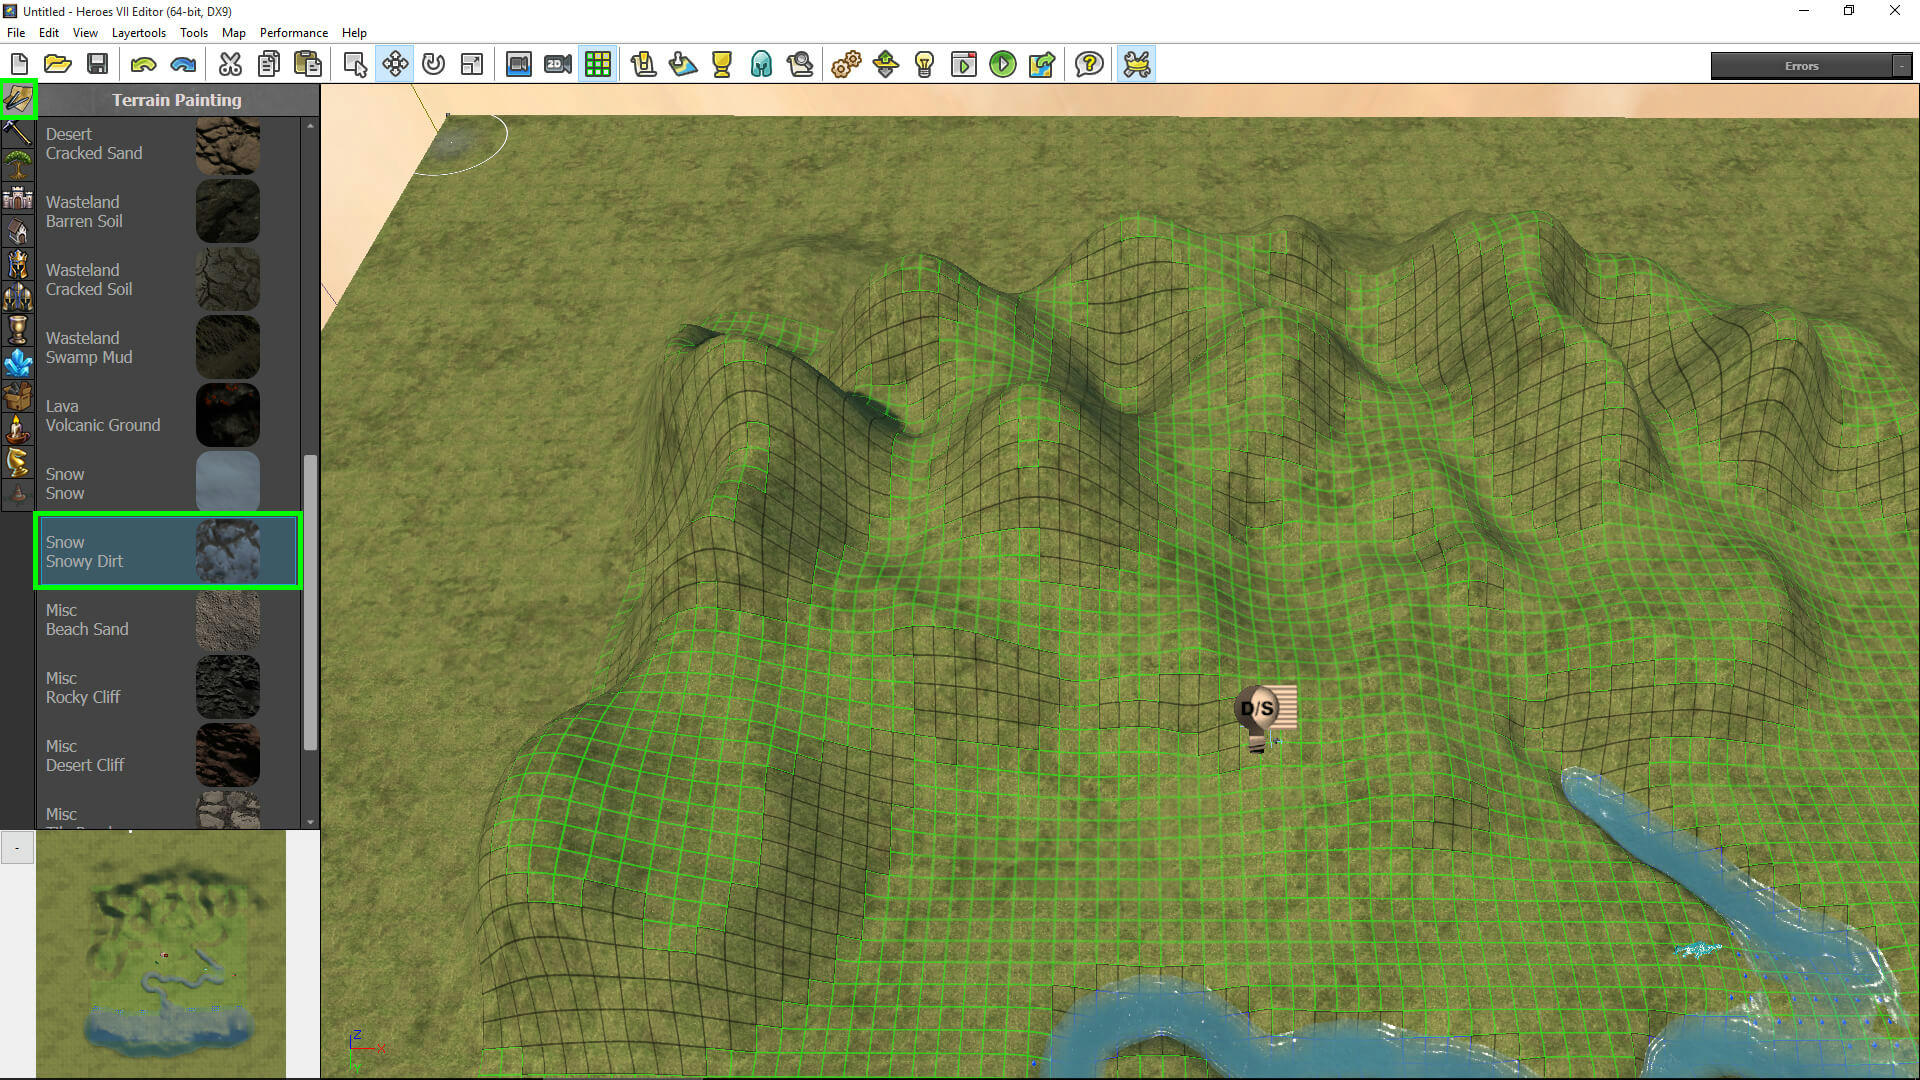The image size is (1920, 1080).
Task: Undo the last action with the green arrow
Action: click(143, 65)
